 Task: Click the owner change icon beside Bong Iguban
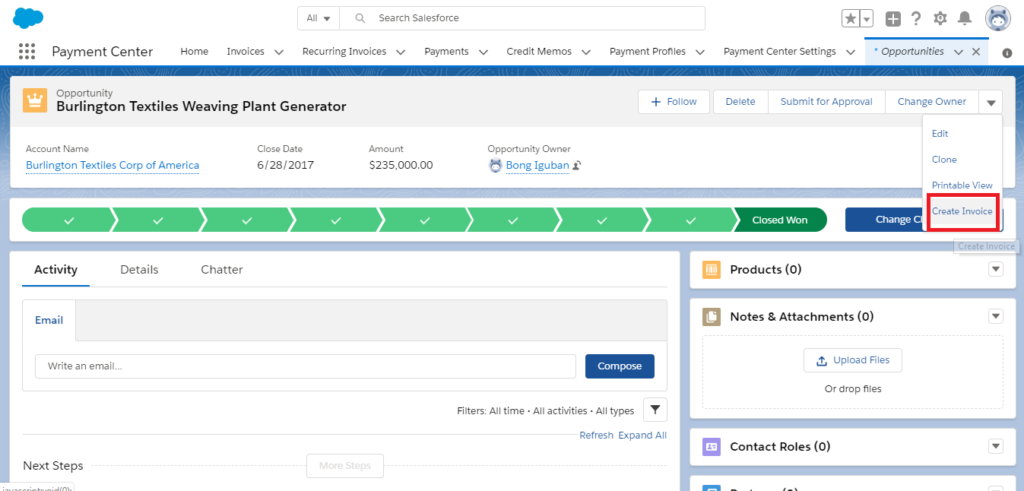(x=577, y=166)
